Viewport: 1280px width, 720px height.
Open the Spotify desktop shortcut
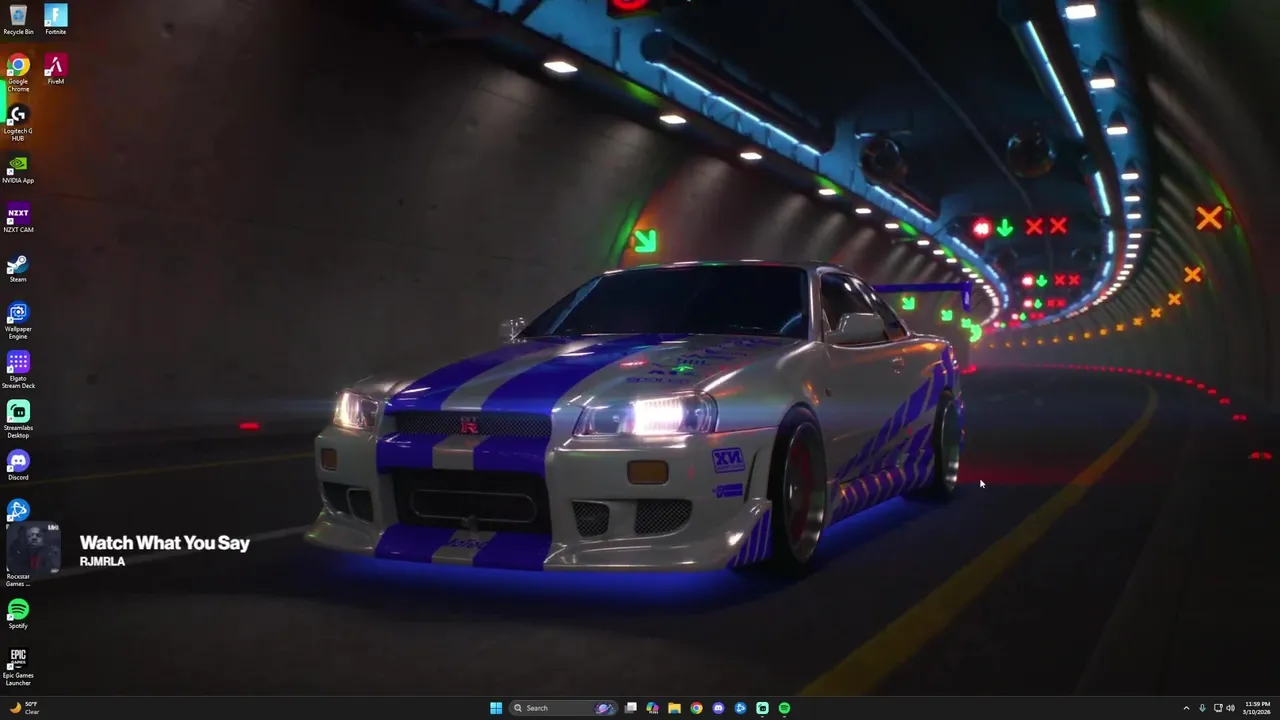(x=18, y=614)
